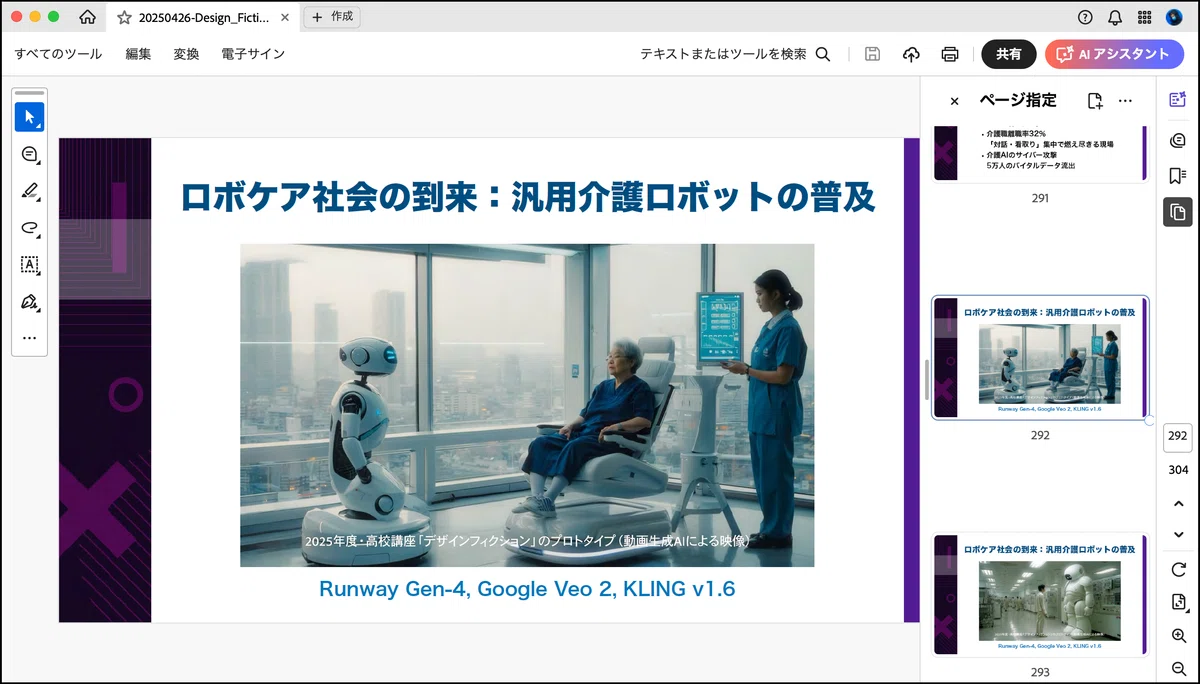
Task: Star the document tab as favorite
Action: click(124, 17)
